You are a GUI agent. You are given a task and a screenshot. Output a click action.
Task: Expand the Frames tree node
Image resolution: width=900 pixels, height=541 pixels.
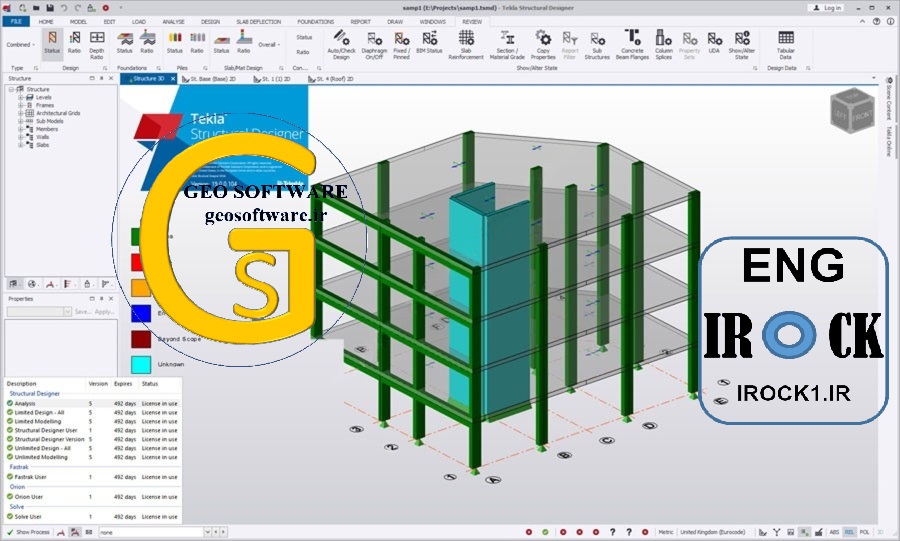pos(21,106)
